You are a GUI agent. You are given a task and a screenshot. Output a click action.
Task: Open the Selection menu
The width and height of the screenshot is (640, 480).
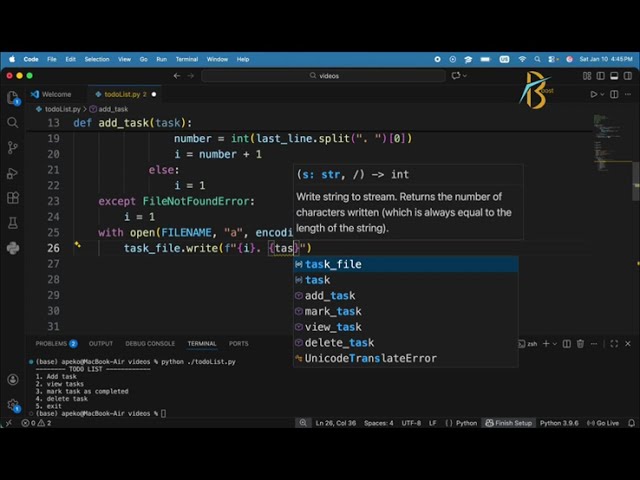click(x=97, y=59)
